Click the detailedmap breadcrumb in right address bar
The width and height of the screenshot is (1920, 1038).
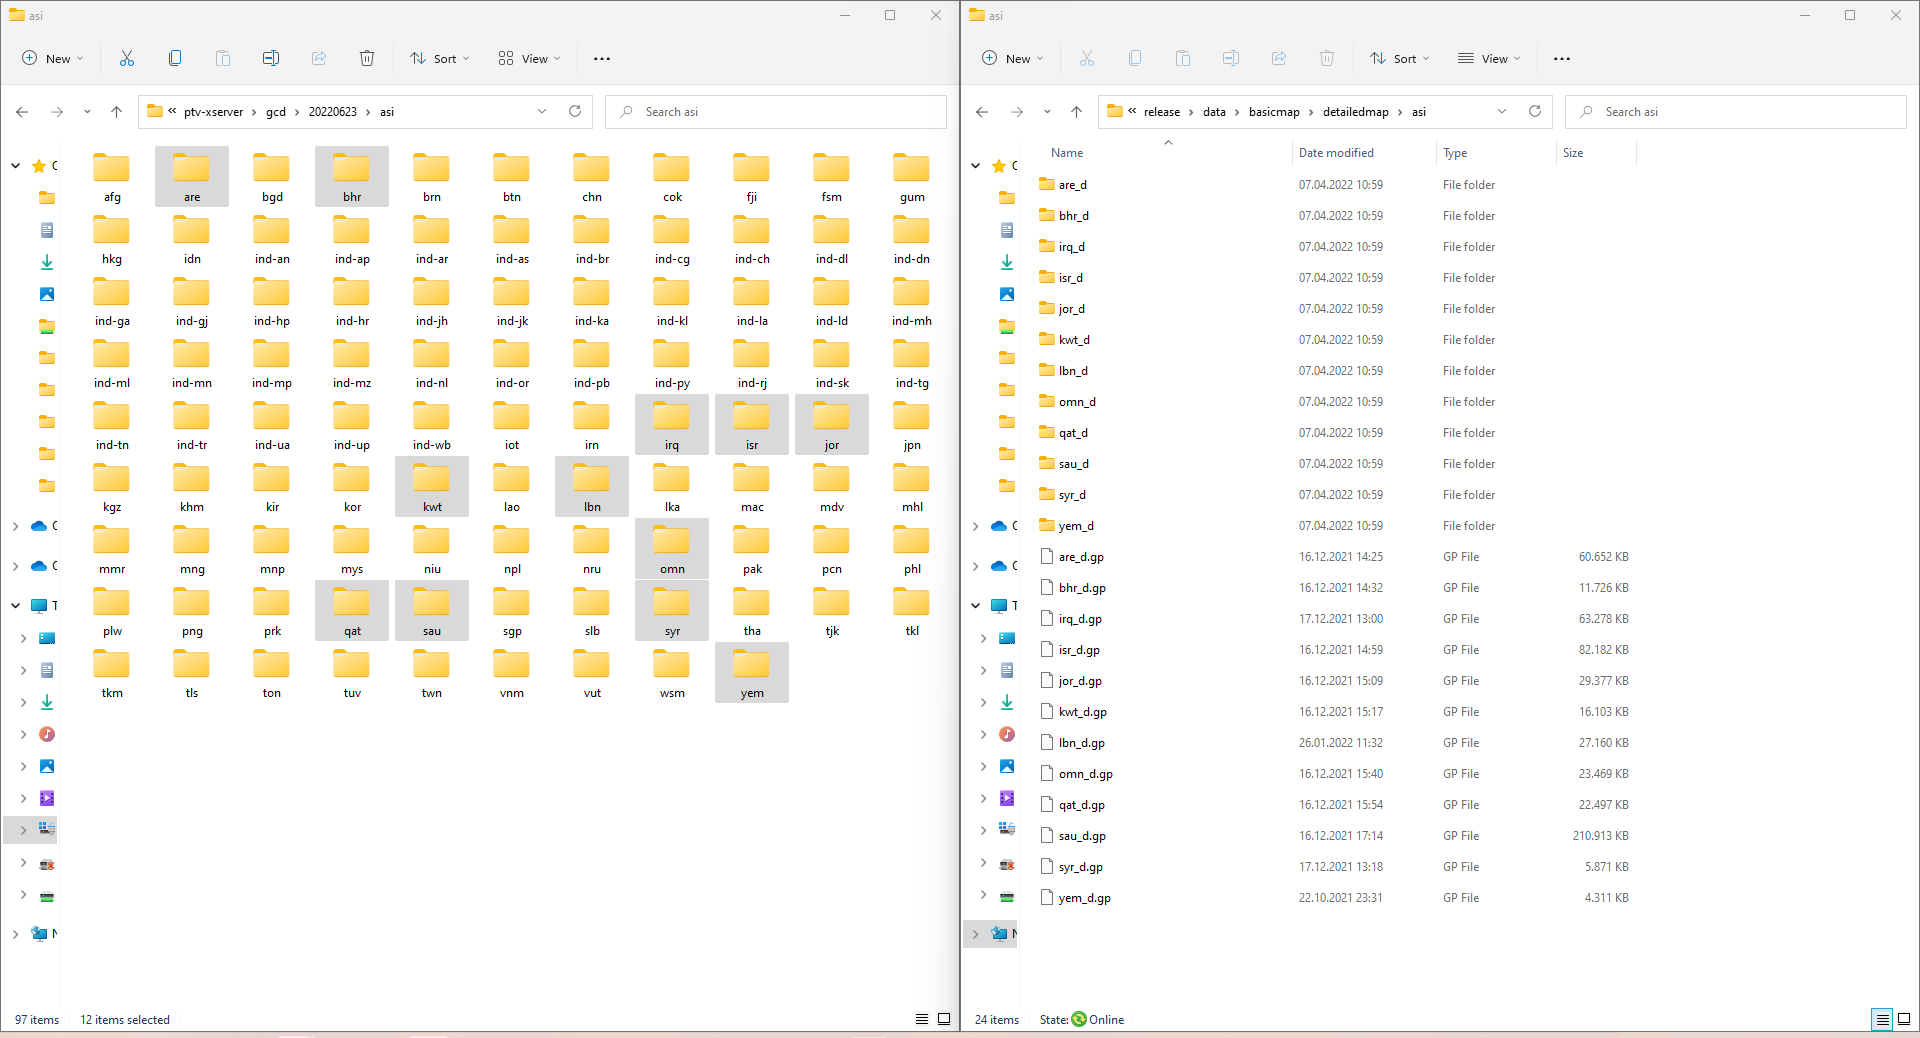1355,112
